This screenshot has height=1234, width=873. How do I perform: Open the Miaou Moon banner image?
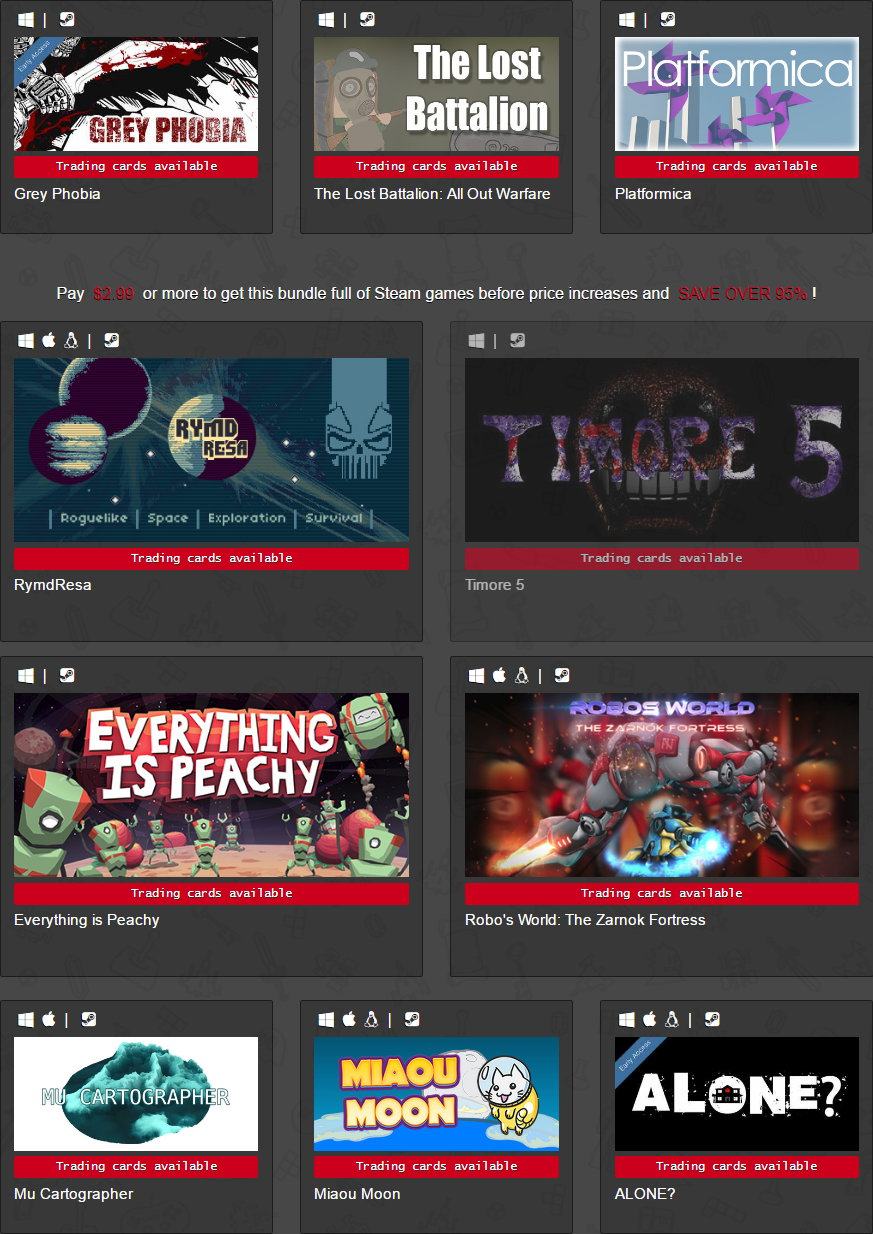436,1094
